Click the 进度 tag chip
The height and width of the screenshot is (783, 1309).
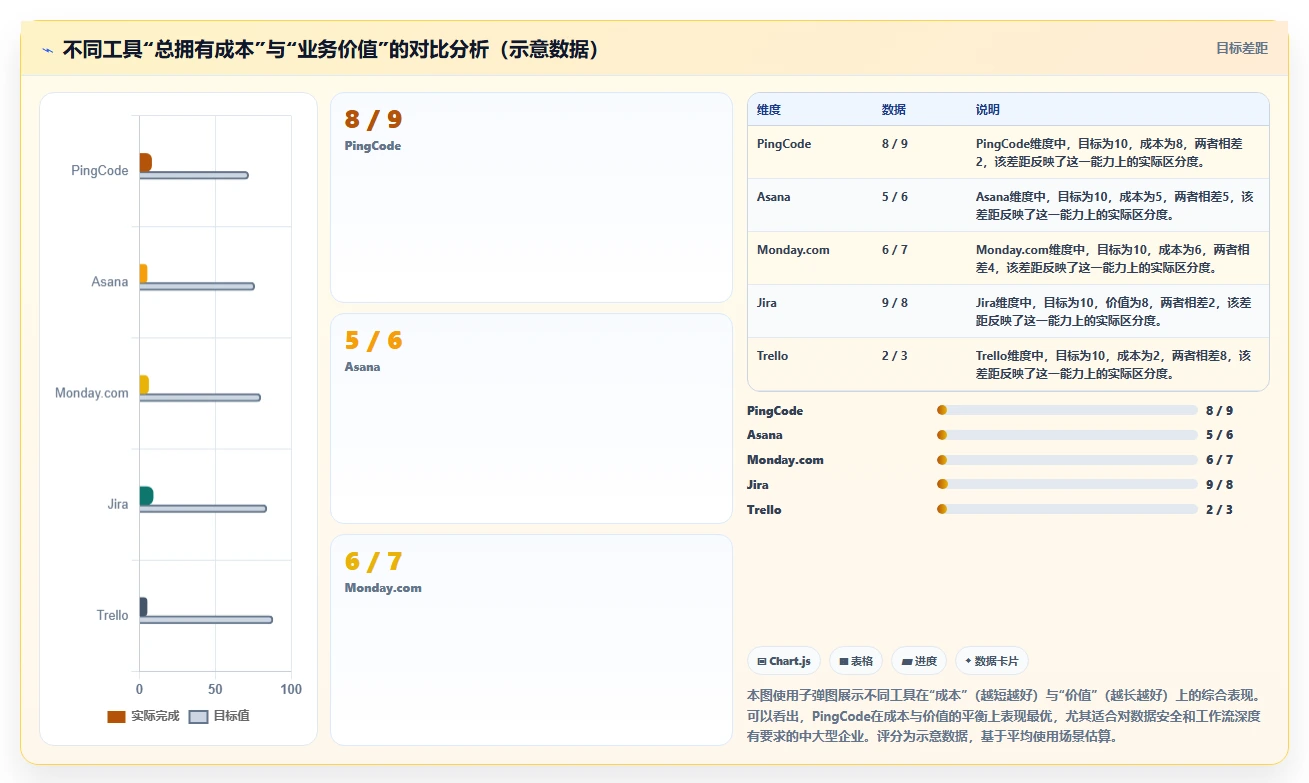click(x=919, y=661)
